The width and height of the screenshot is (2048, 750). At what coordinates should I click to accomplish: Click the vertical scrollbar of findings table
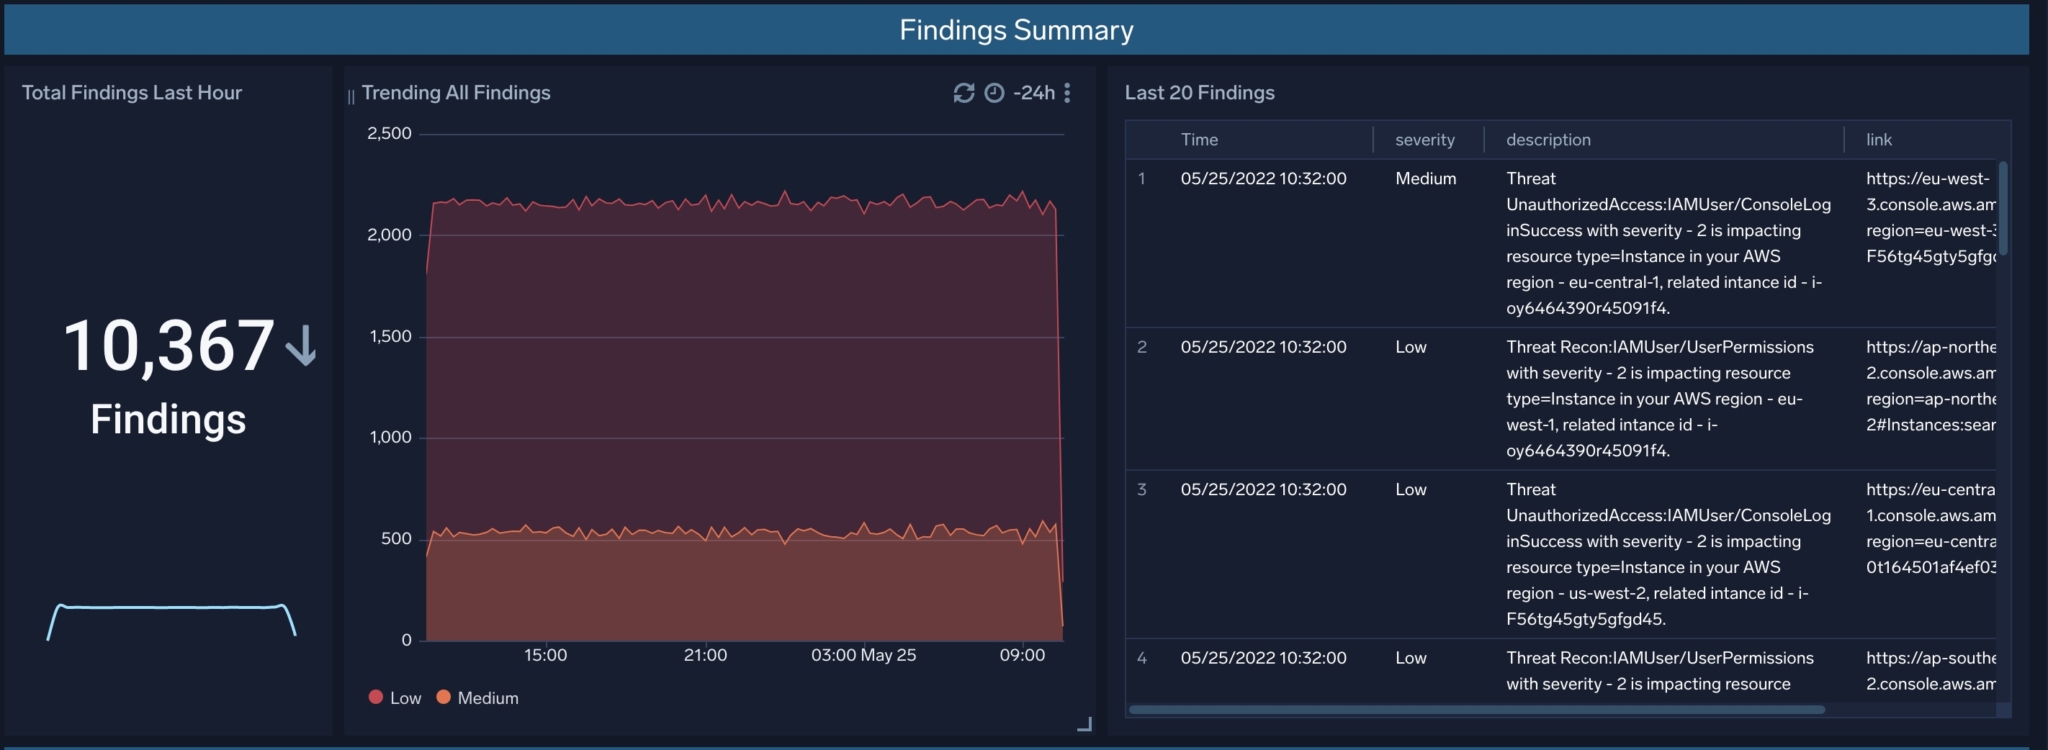[x=2002, y=208]
